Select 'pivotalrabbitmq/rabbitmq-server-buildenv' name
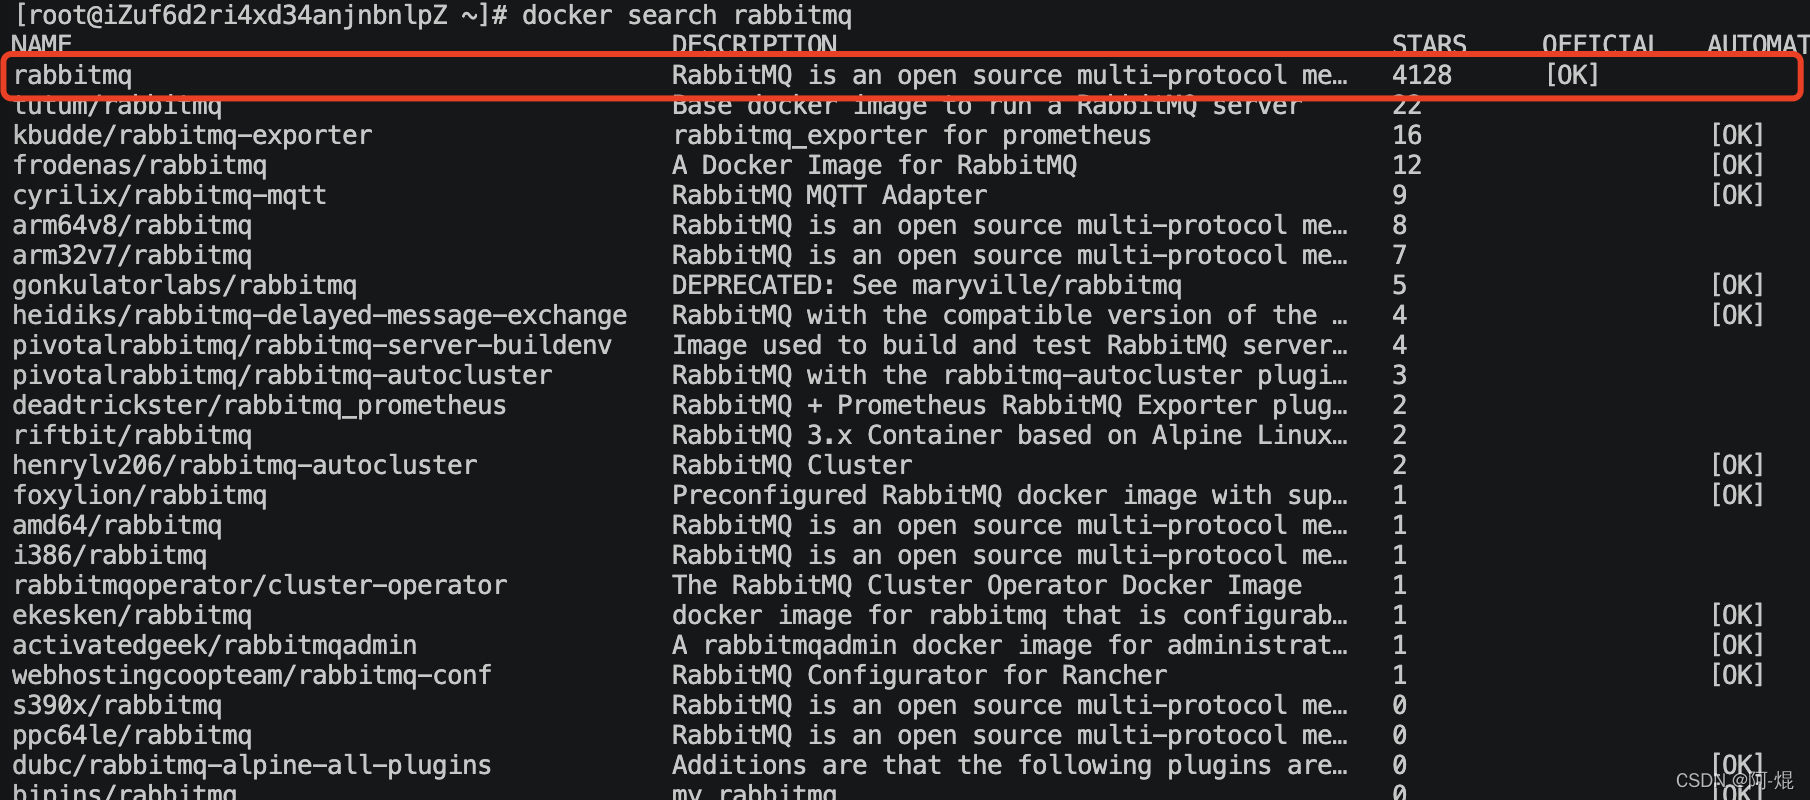This screenshot has width=1810, height=800. 312,345
